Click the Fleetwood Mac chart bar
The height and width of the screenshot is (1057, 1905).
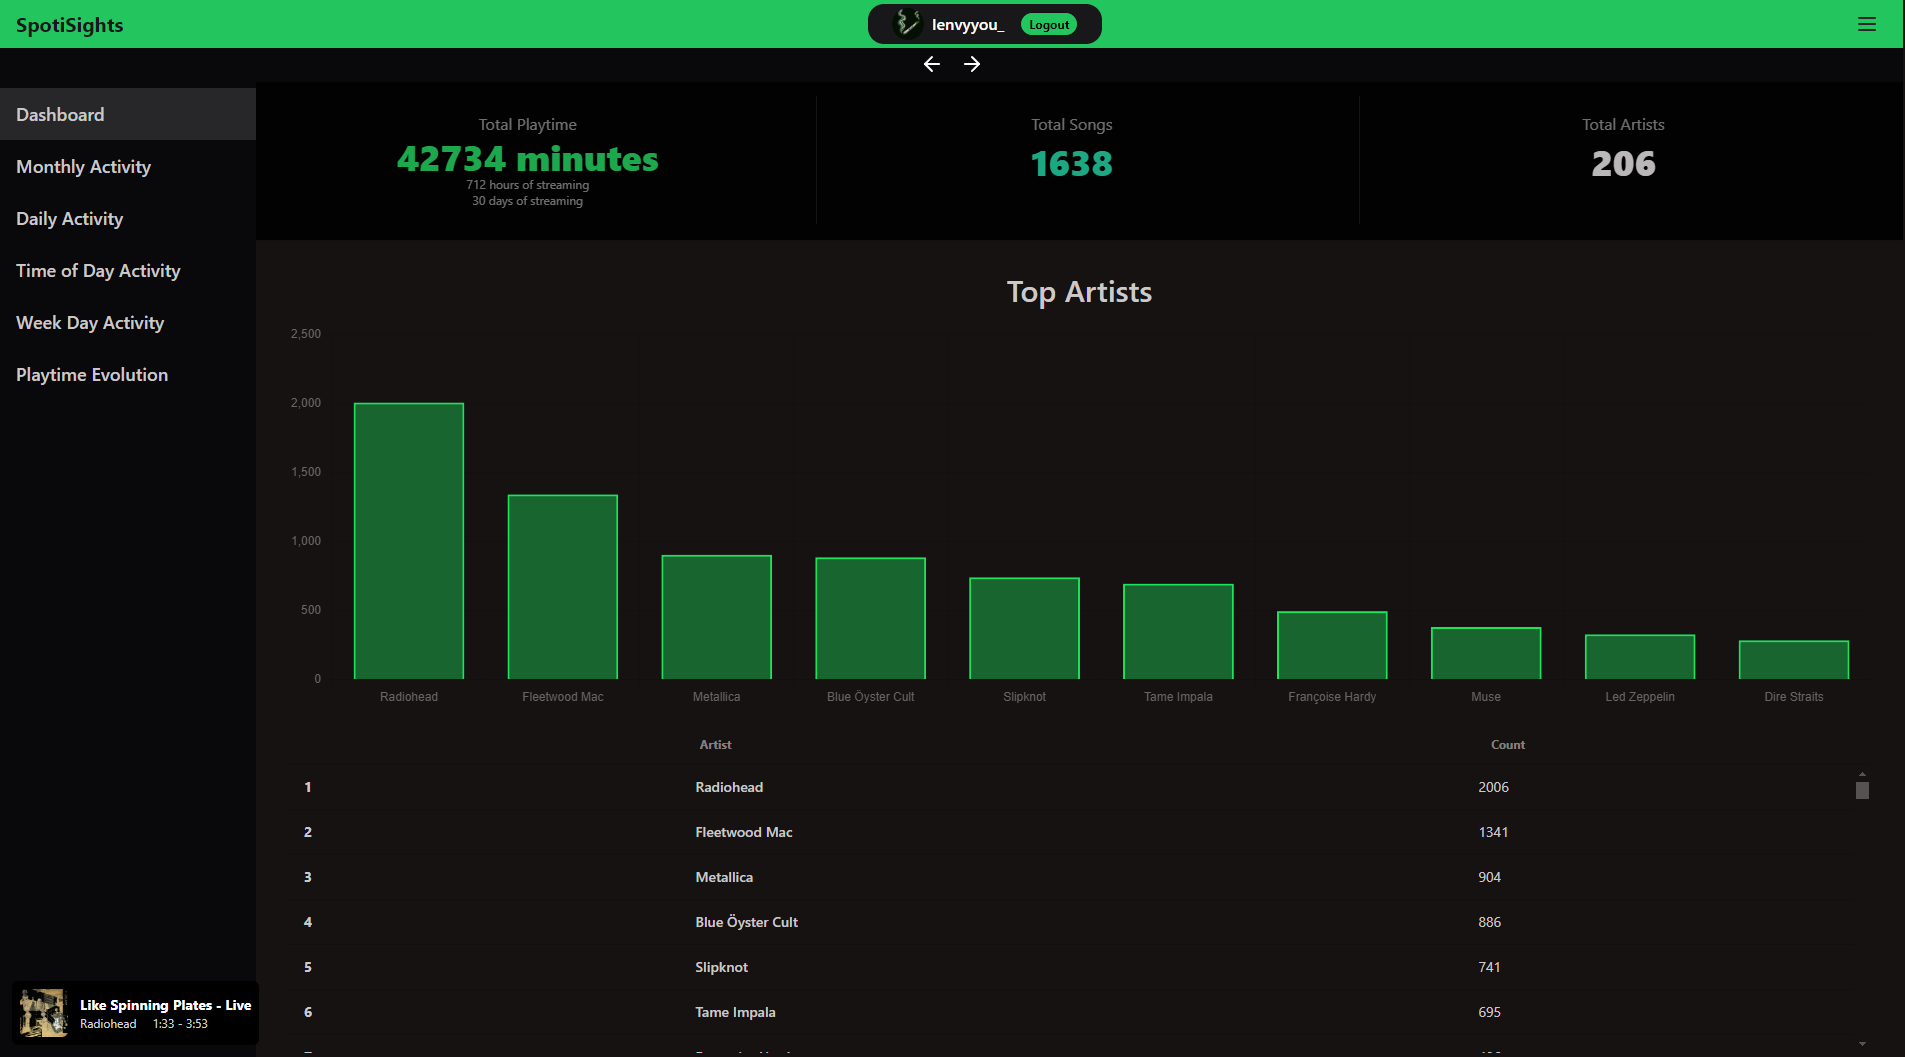coord(563,587)
